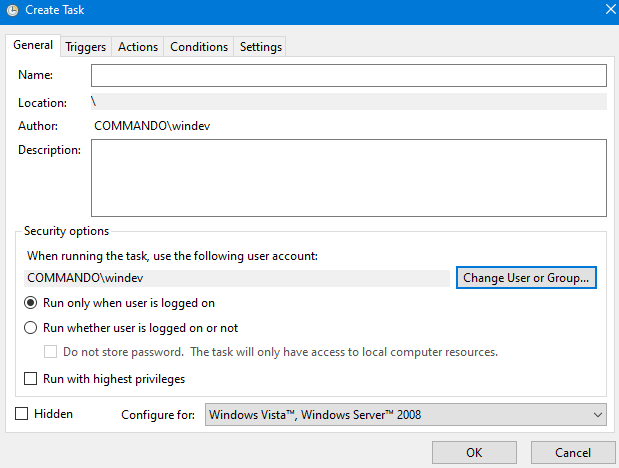Click Cancel to discard the task
Screen dimensions: 619x468
pyautogui.click(x=573, y=452)
